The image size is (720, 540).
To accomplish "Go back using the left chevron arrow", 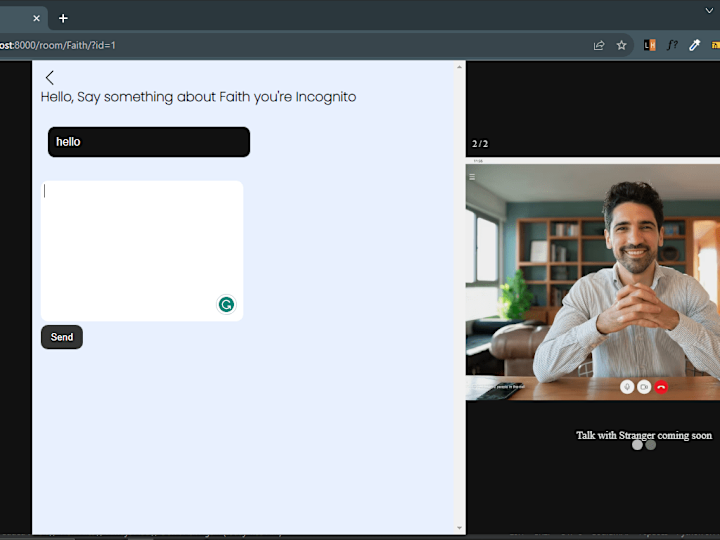I will click(x=50, y=78).
